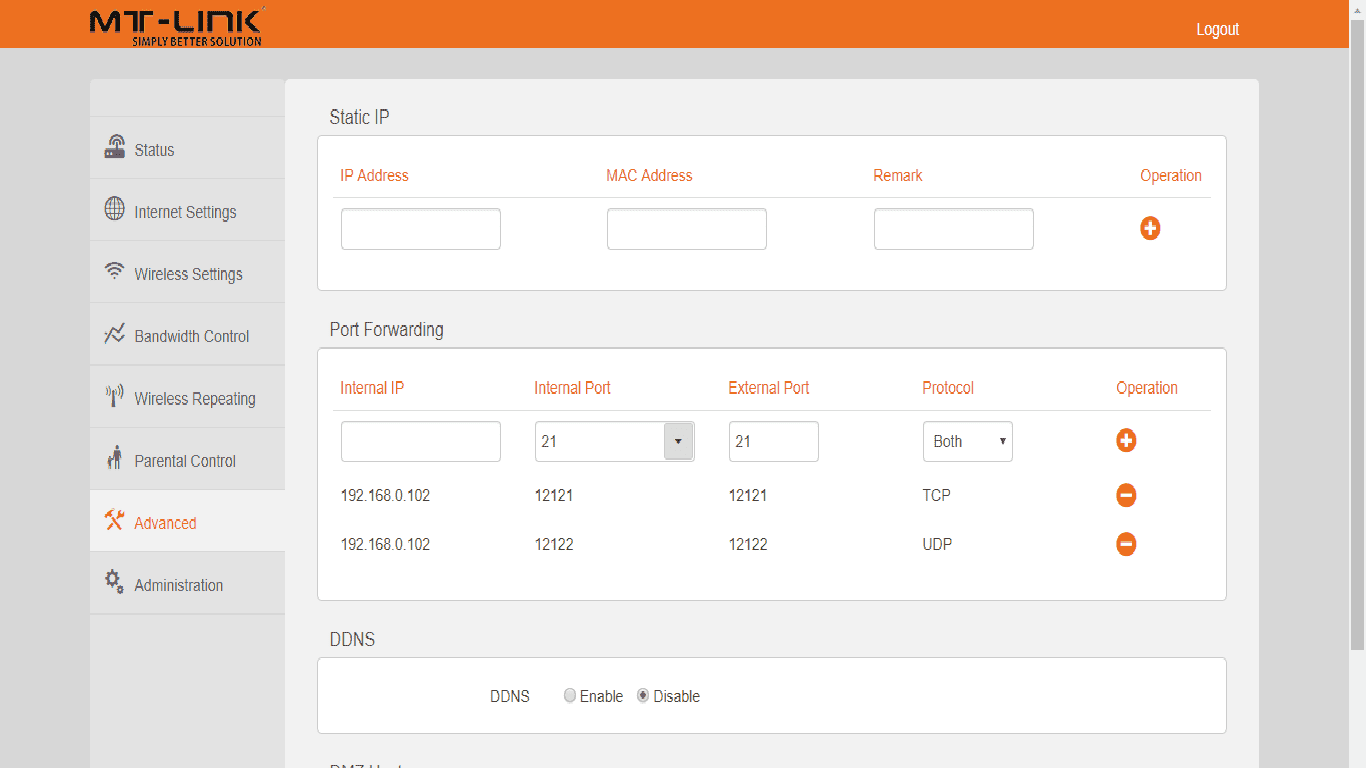Click the TCP protocol cell

(x=937, y=495)
